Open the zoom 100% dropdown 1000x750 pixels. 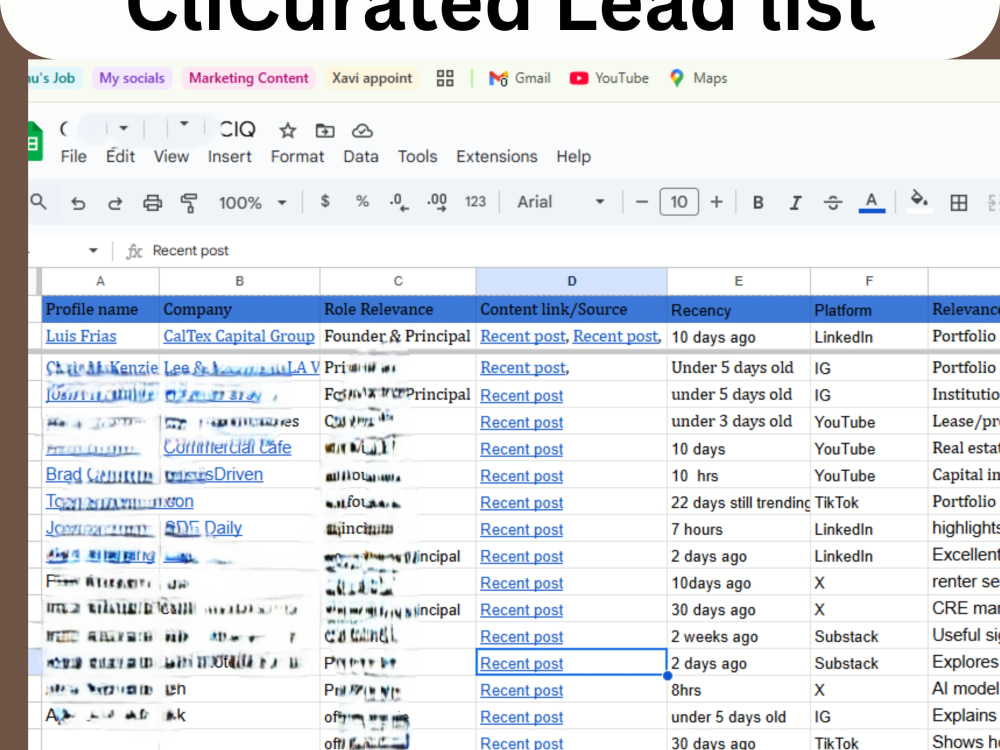253,203
